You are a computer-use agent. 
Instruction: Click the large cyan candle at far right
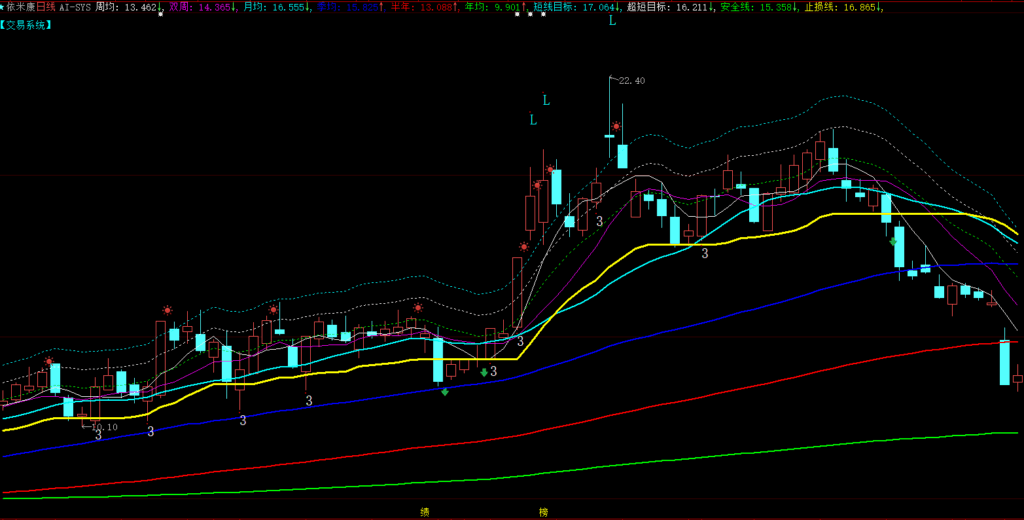tap(1004, 363)
